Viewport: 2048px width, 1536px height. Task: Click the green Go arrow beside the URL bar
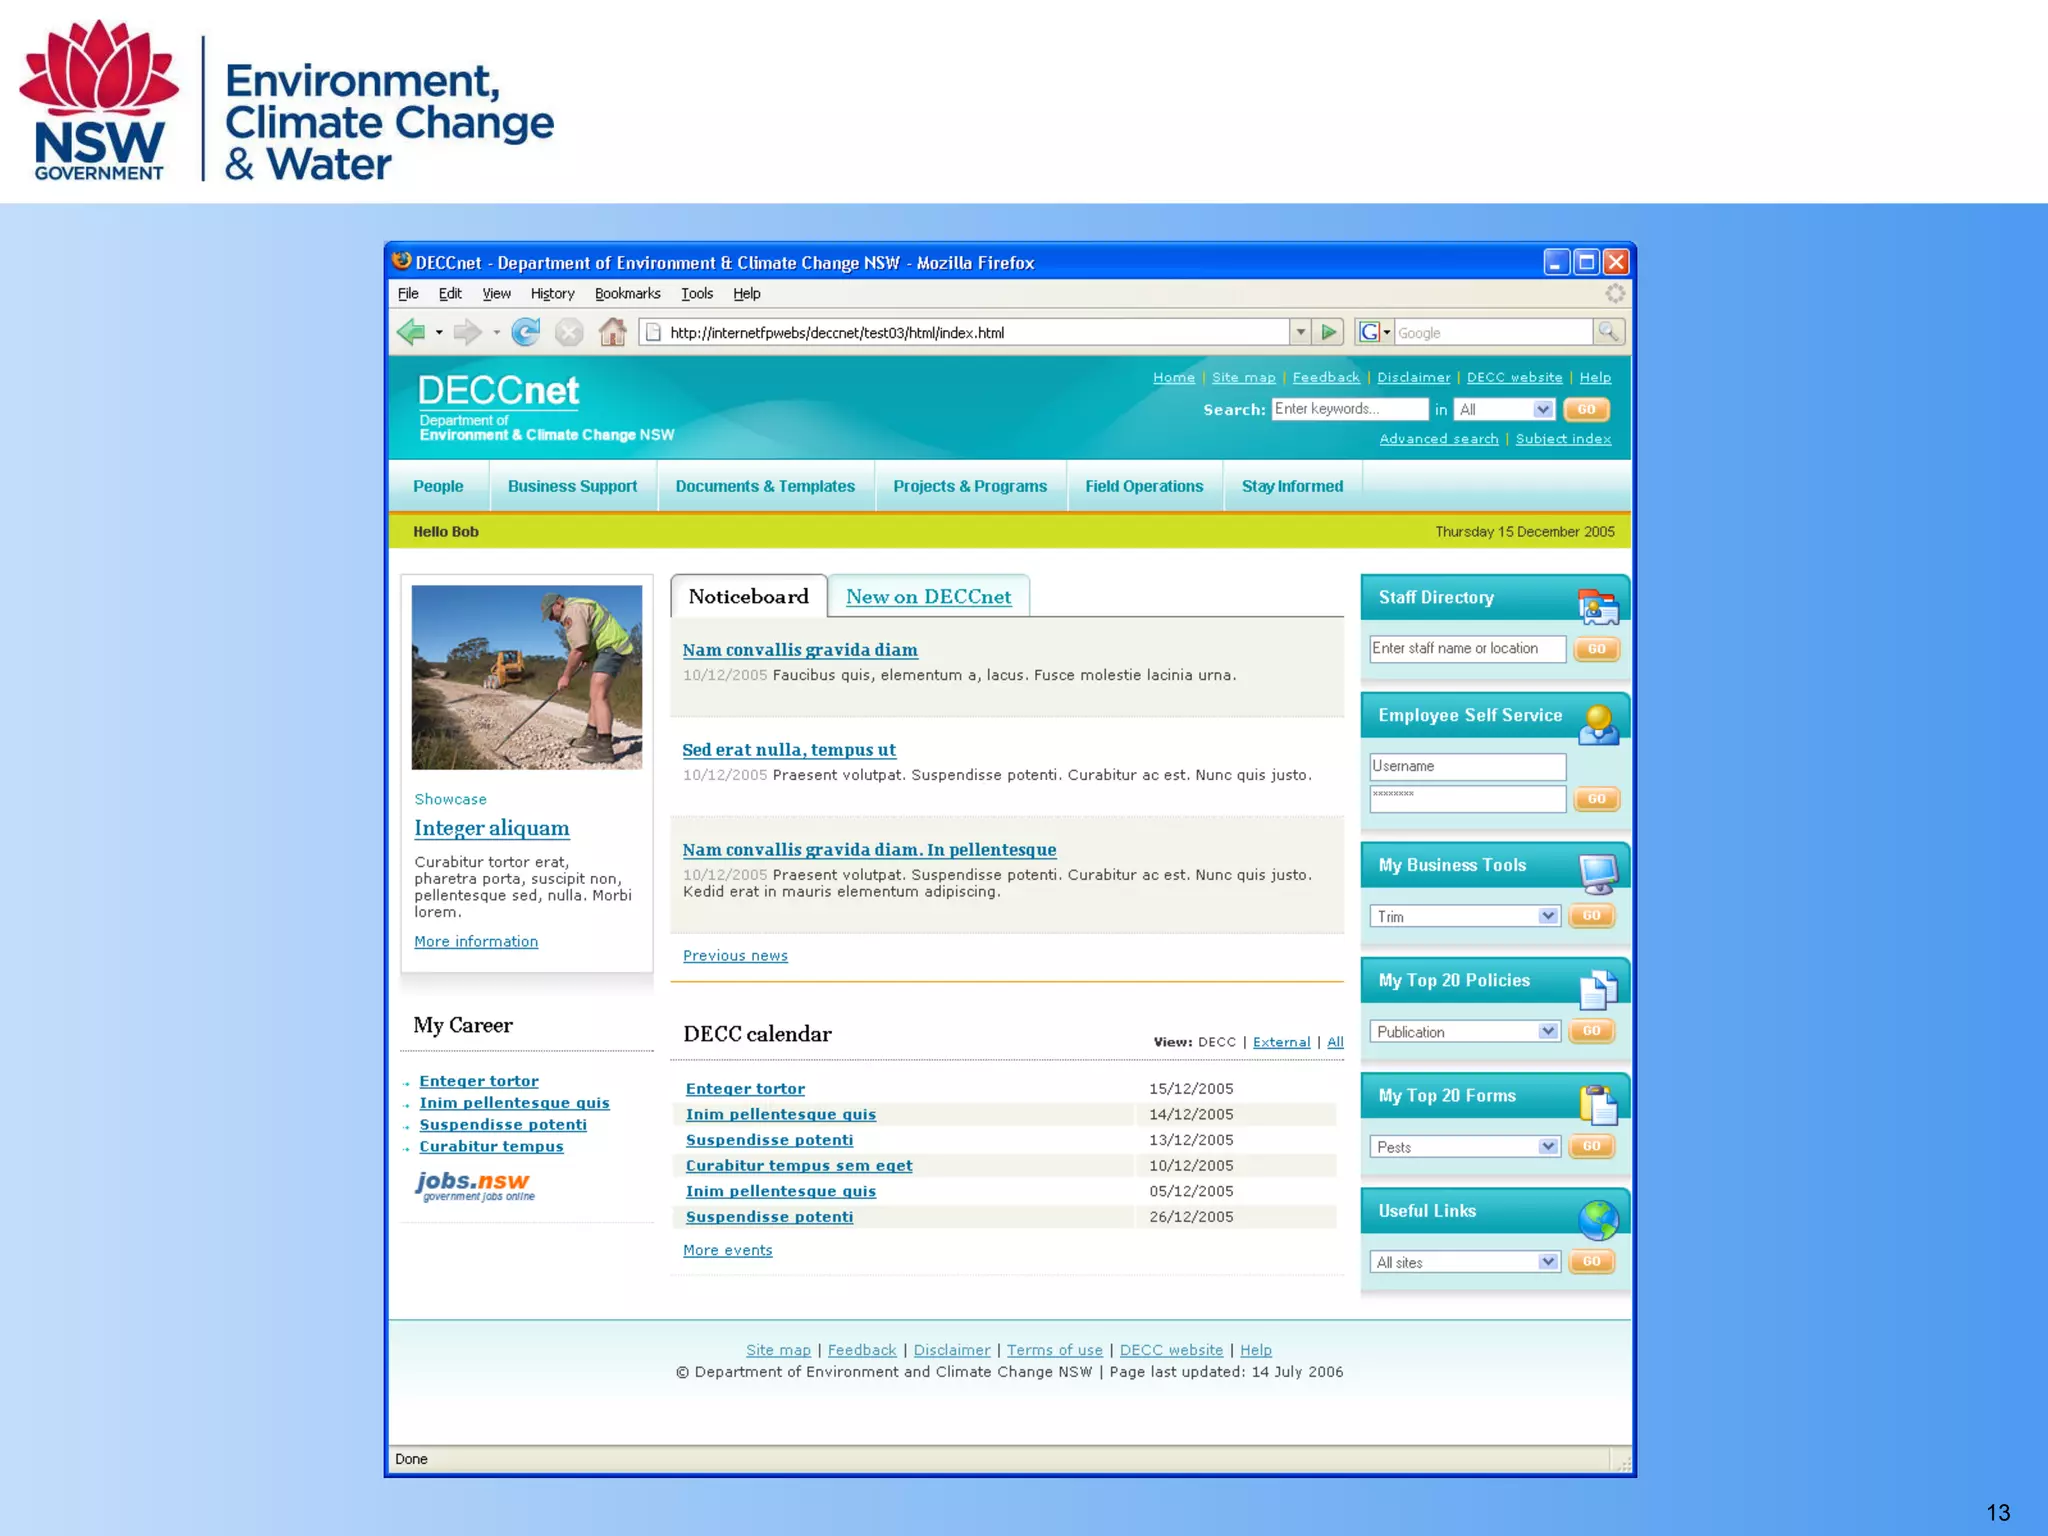[x=1328, y=332]
